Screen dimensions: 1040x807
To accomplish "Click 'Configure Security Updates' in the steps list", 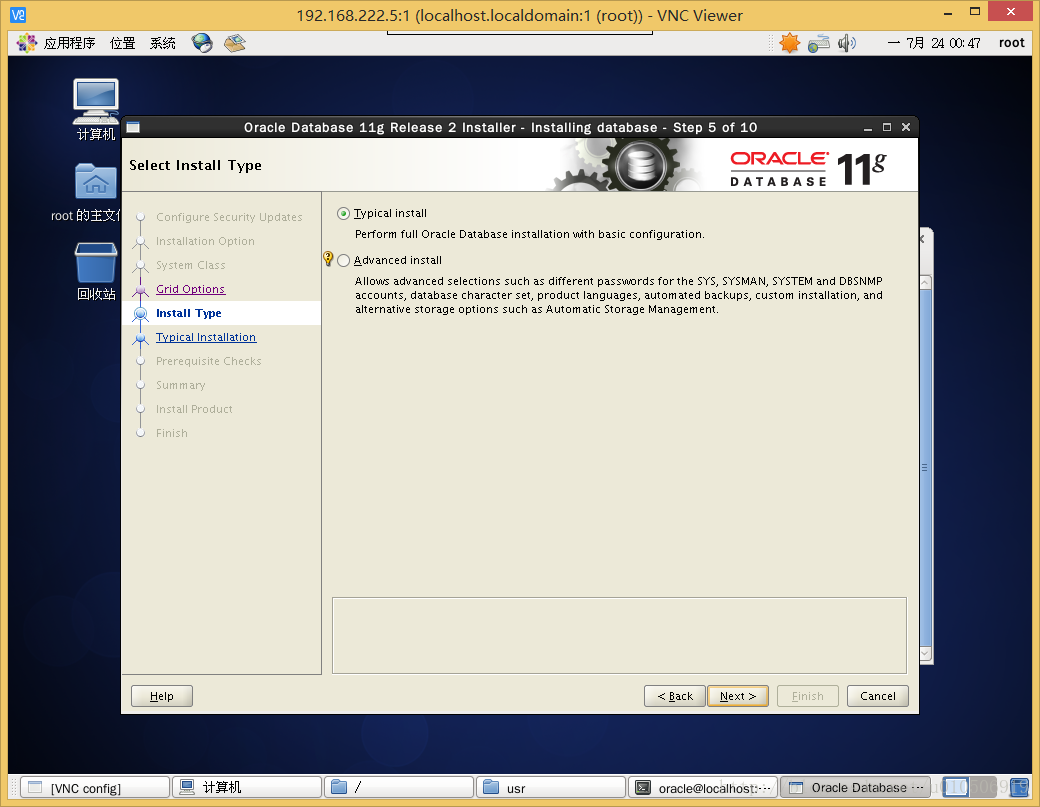I will [x=229, y=217].
